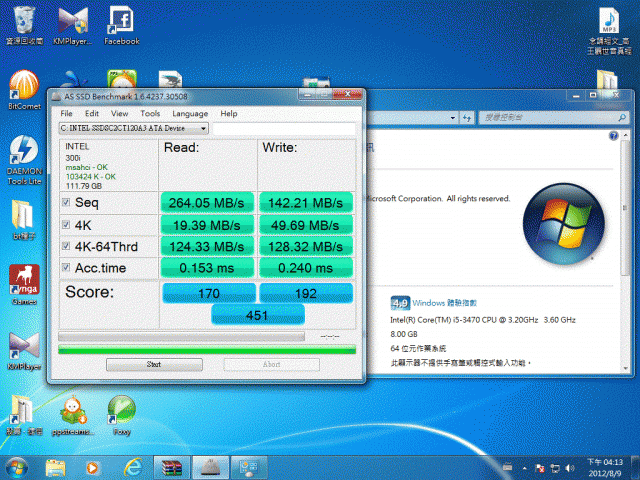
Task: Open the bt folder below DAEMON Tools
Action: (23, 220)
